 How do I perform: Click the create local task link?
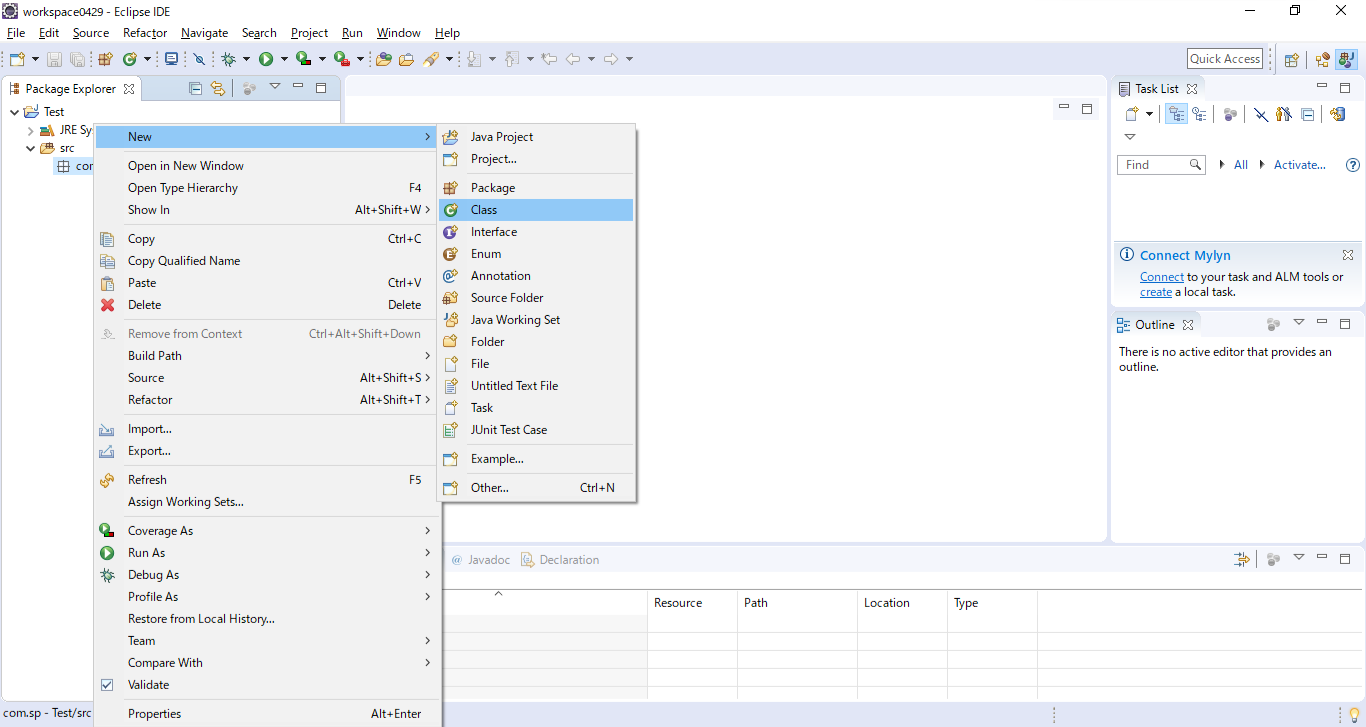(1156, 292)
